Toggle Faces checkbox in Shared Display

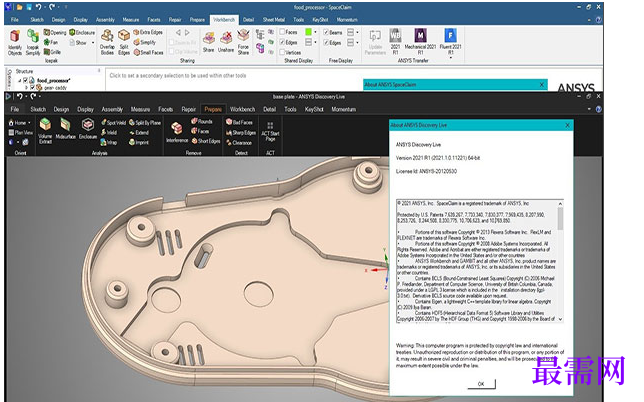(x=282, y=32)
